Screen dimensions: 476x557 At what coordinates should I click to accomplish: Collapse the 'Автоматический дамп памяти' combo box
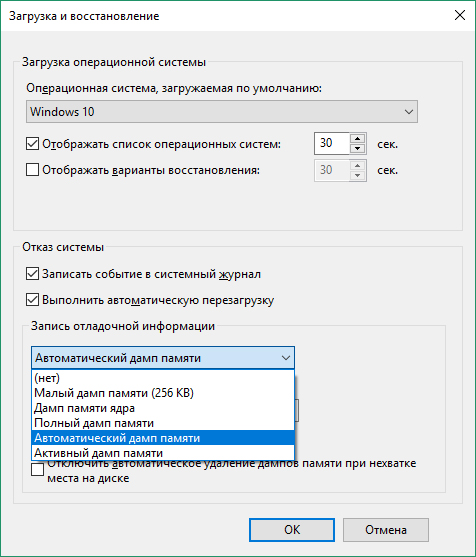pos(163,358)
